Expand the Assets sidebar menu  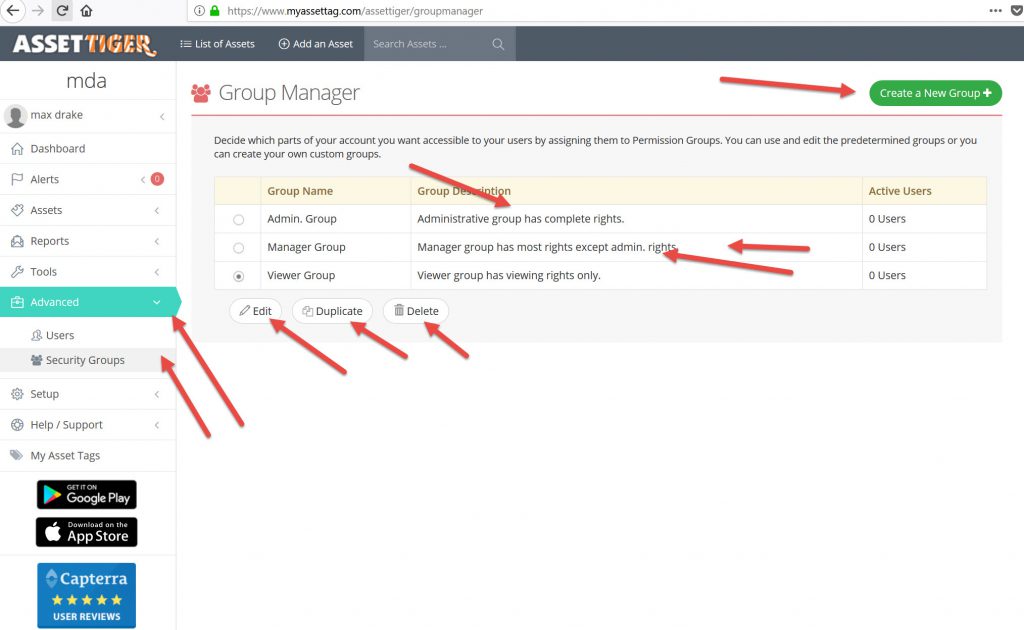[x=46, y=211]
